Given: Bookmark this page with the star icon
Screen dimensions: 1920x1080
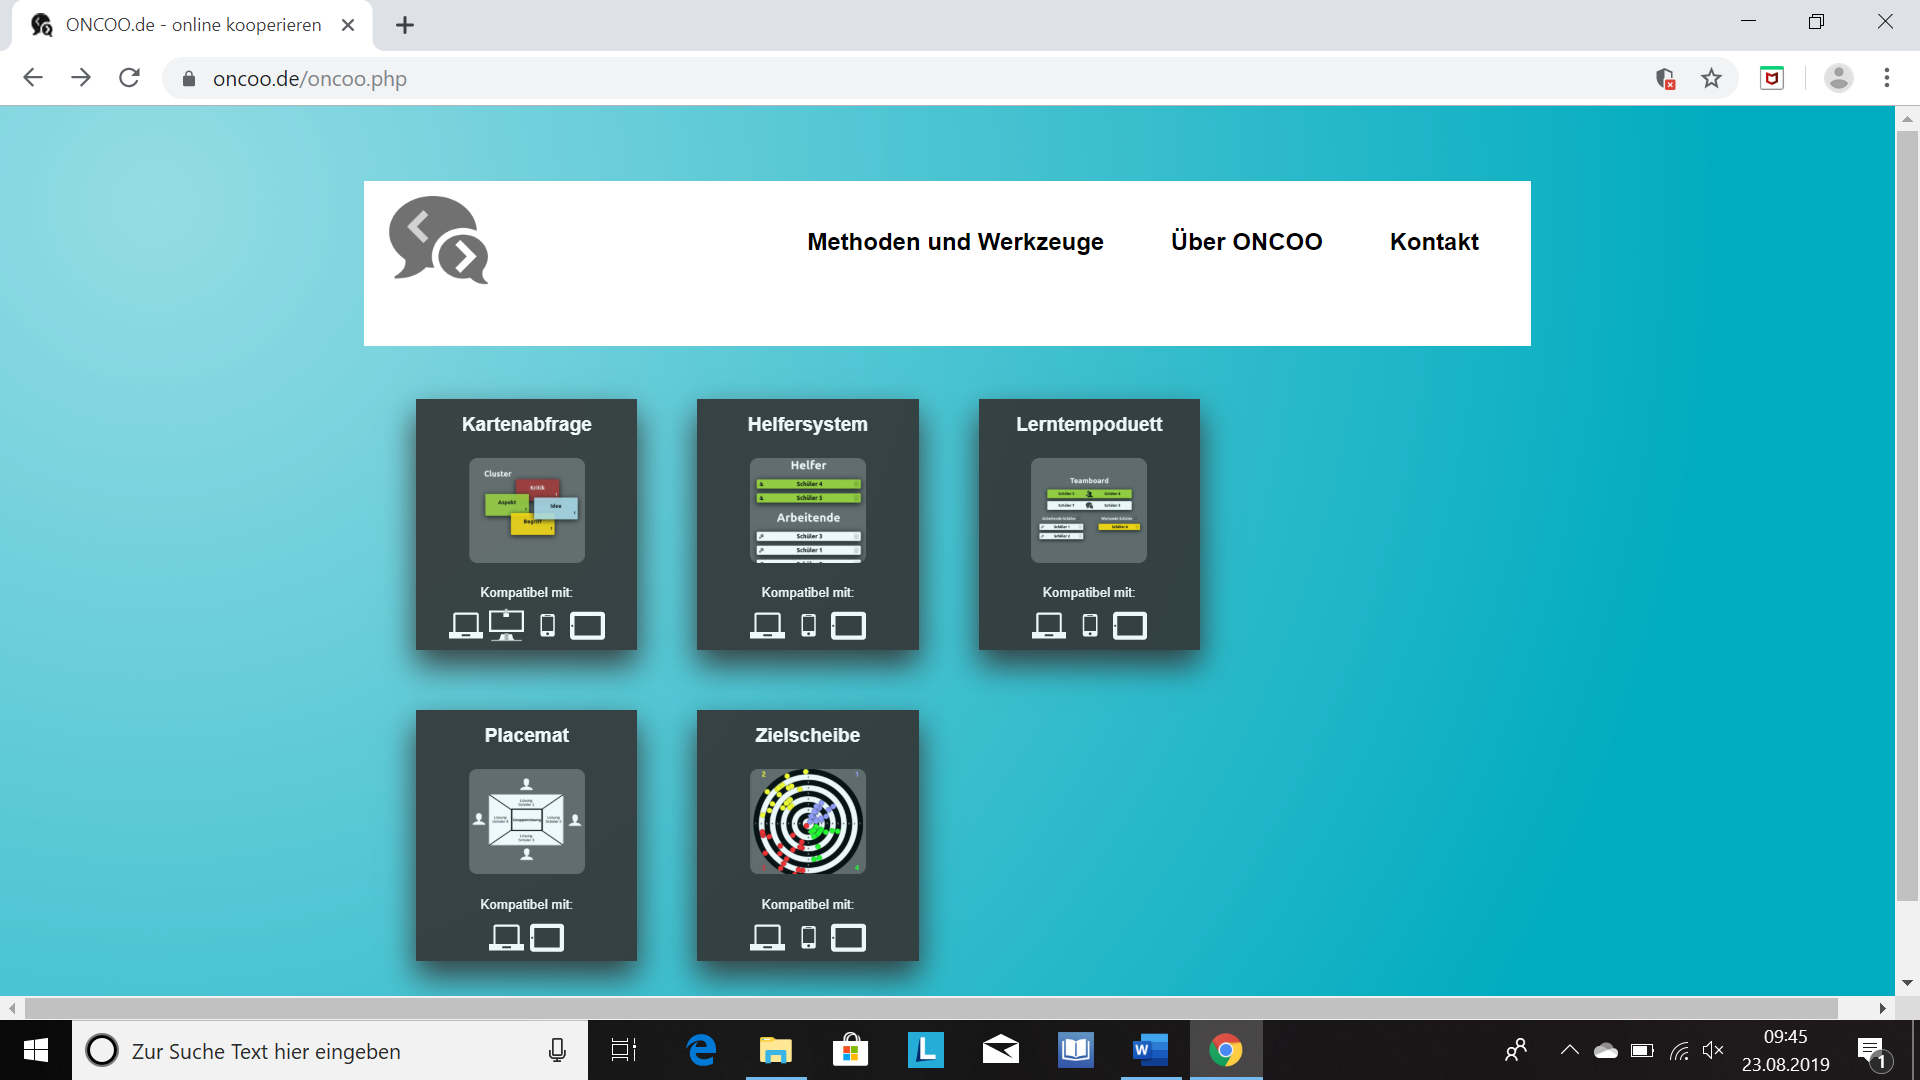Looking at the screenshot, I should tap(1712, 78).
